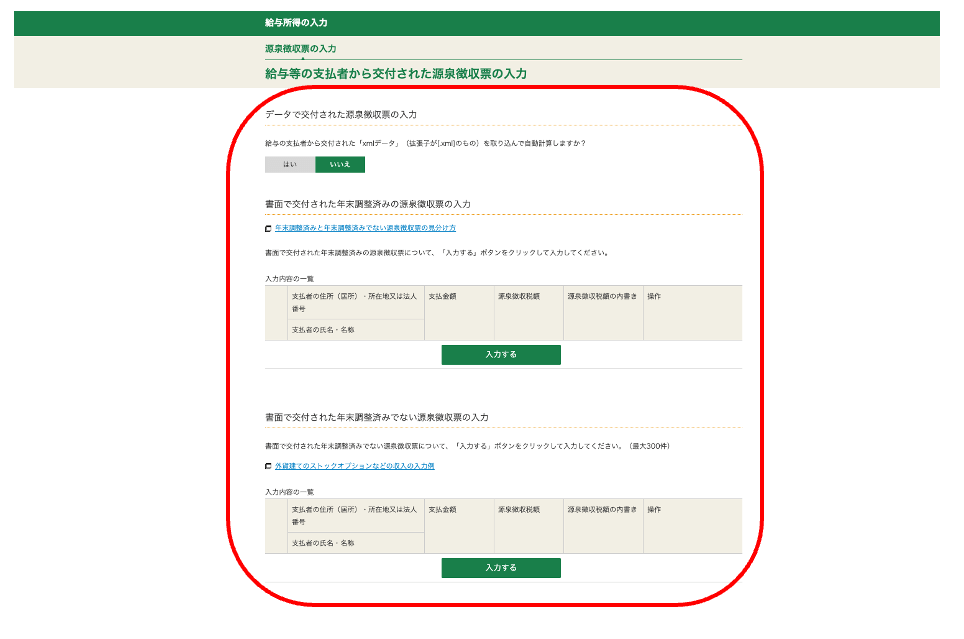Click the new-window icon beside the ストックオプション link
Viewport: 964px width, 639px height.
click(x=268, y=467)
